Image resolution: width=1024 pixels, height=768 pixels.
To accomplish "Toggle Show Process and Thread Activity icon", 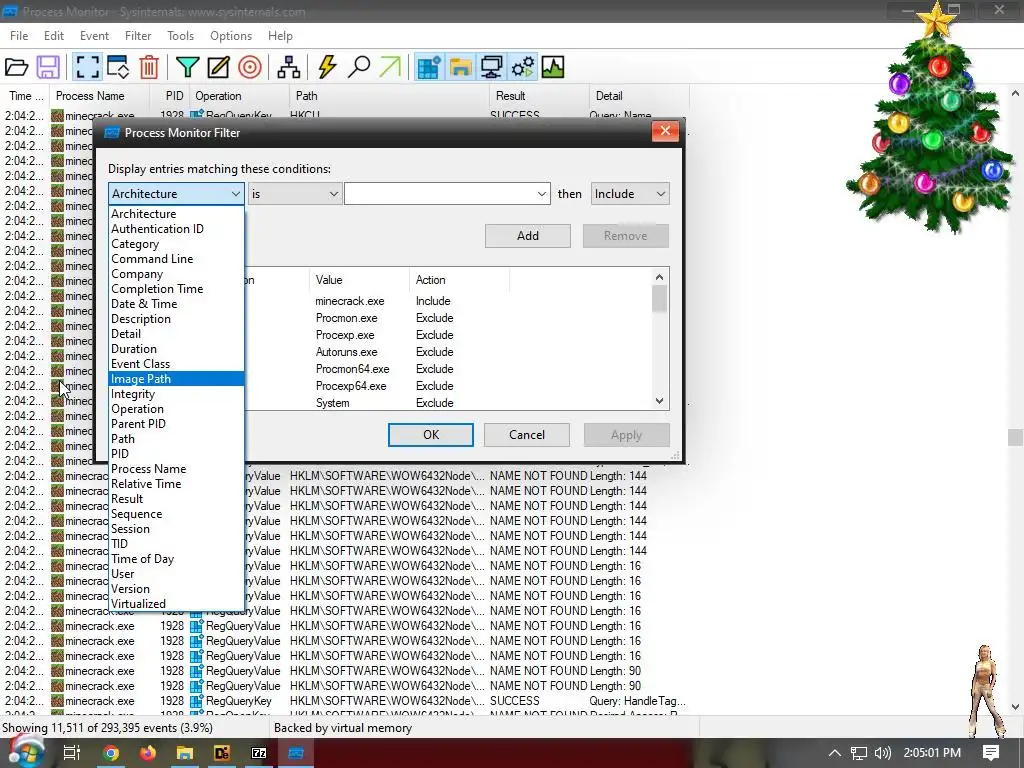I will pos(522,67).
